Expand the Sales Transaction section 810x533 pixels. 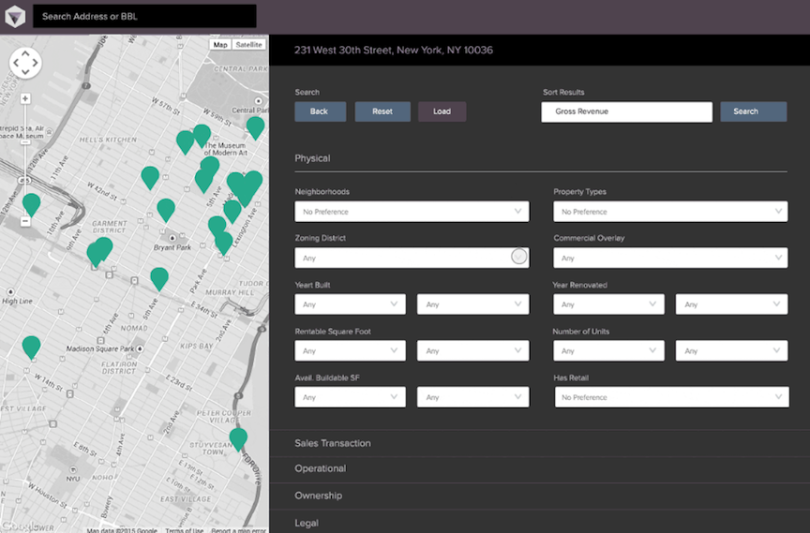click(x=539, y=443)
